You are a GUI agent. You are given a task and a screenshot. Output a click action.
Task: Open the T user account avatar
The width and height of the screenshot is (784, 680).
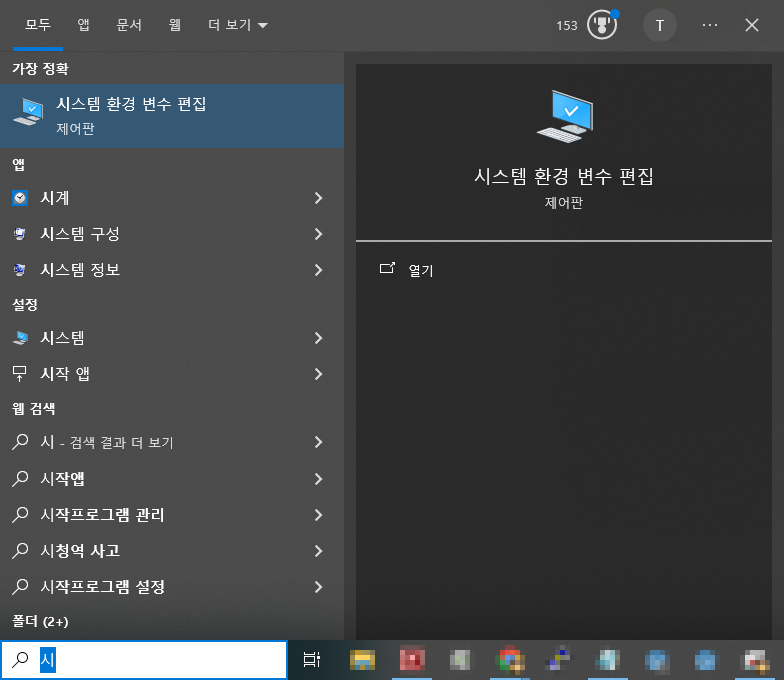click(x=660, y=25)
